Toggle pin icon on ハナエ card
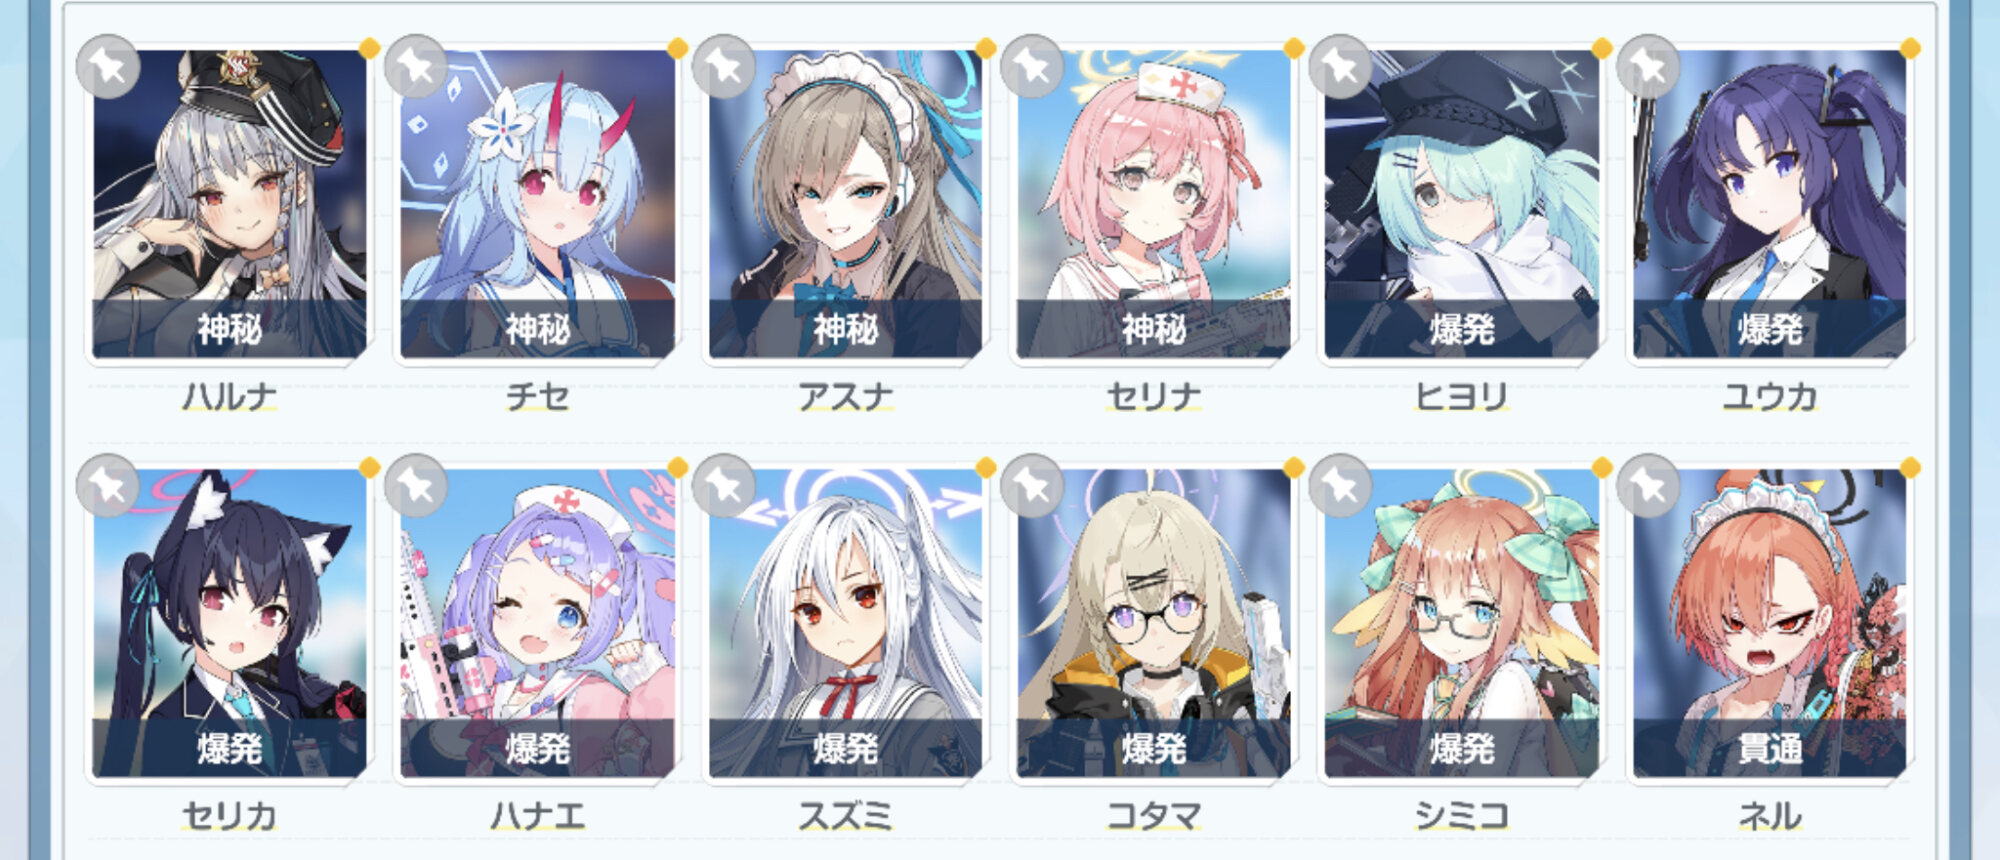 [416, 486]
